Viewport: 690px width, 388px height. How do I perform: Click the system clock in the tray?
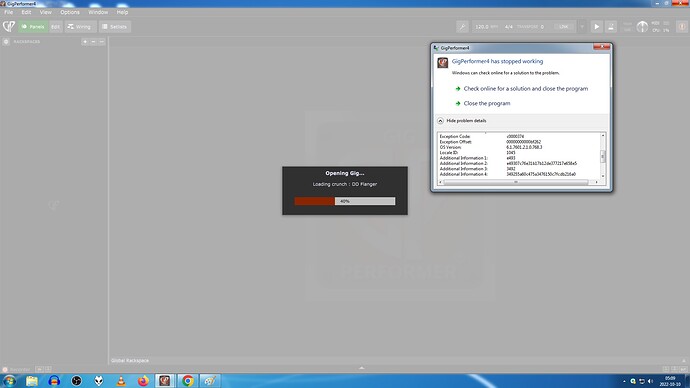tap(670, 381)
